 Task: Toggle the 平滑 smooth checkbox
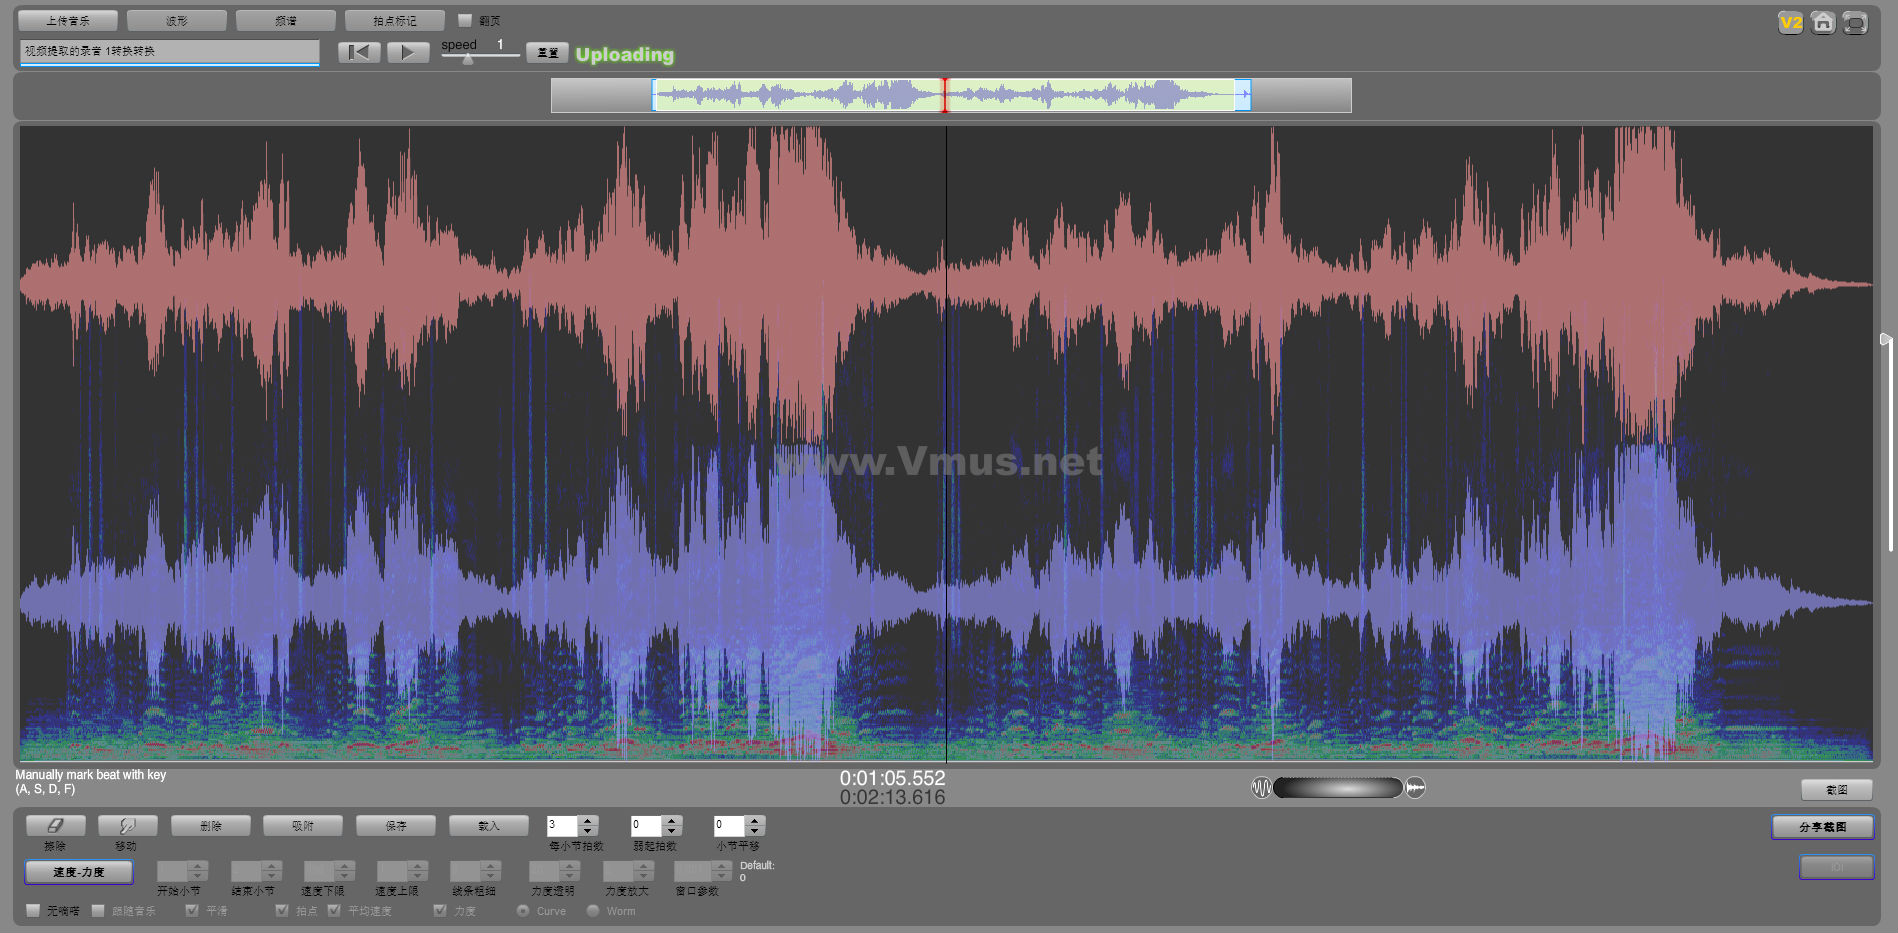[x=192, y=910]
